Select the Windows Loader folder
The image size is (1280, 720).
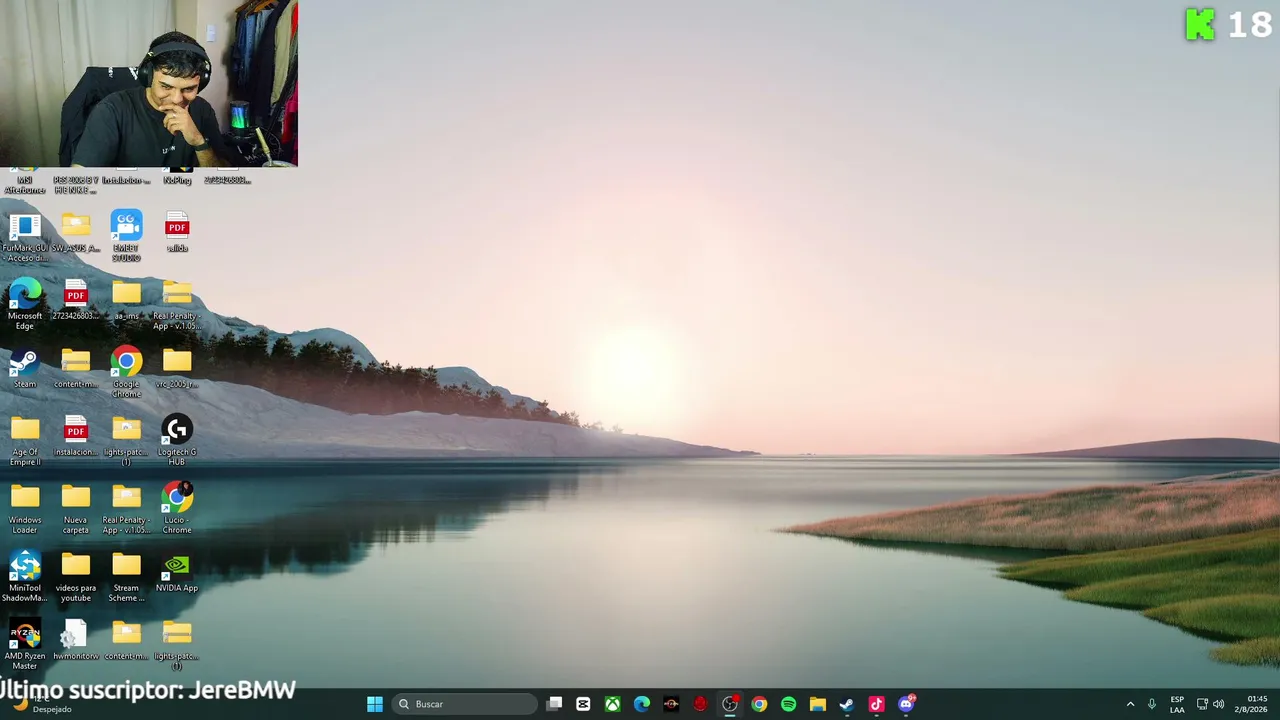click(x=25, y=508)
